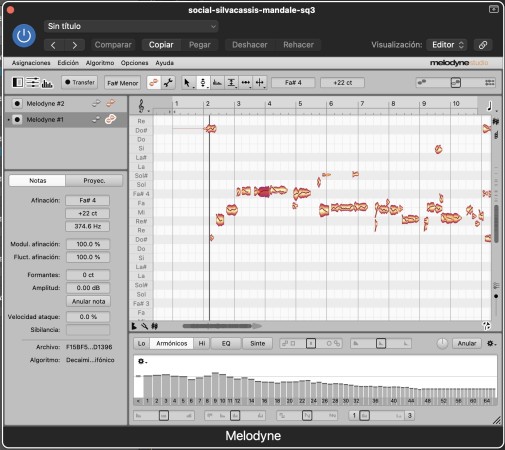Click the Comparar button
The width and height of the screenshot is (505, 450).
(113, 45)
